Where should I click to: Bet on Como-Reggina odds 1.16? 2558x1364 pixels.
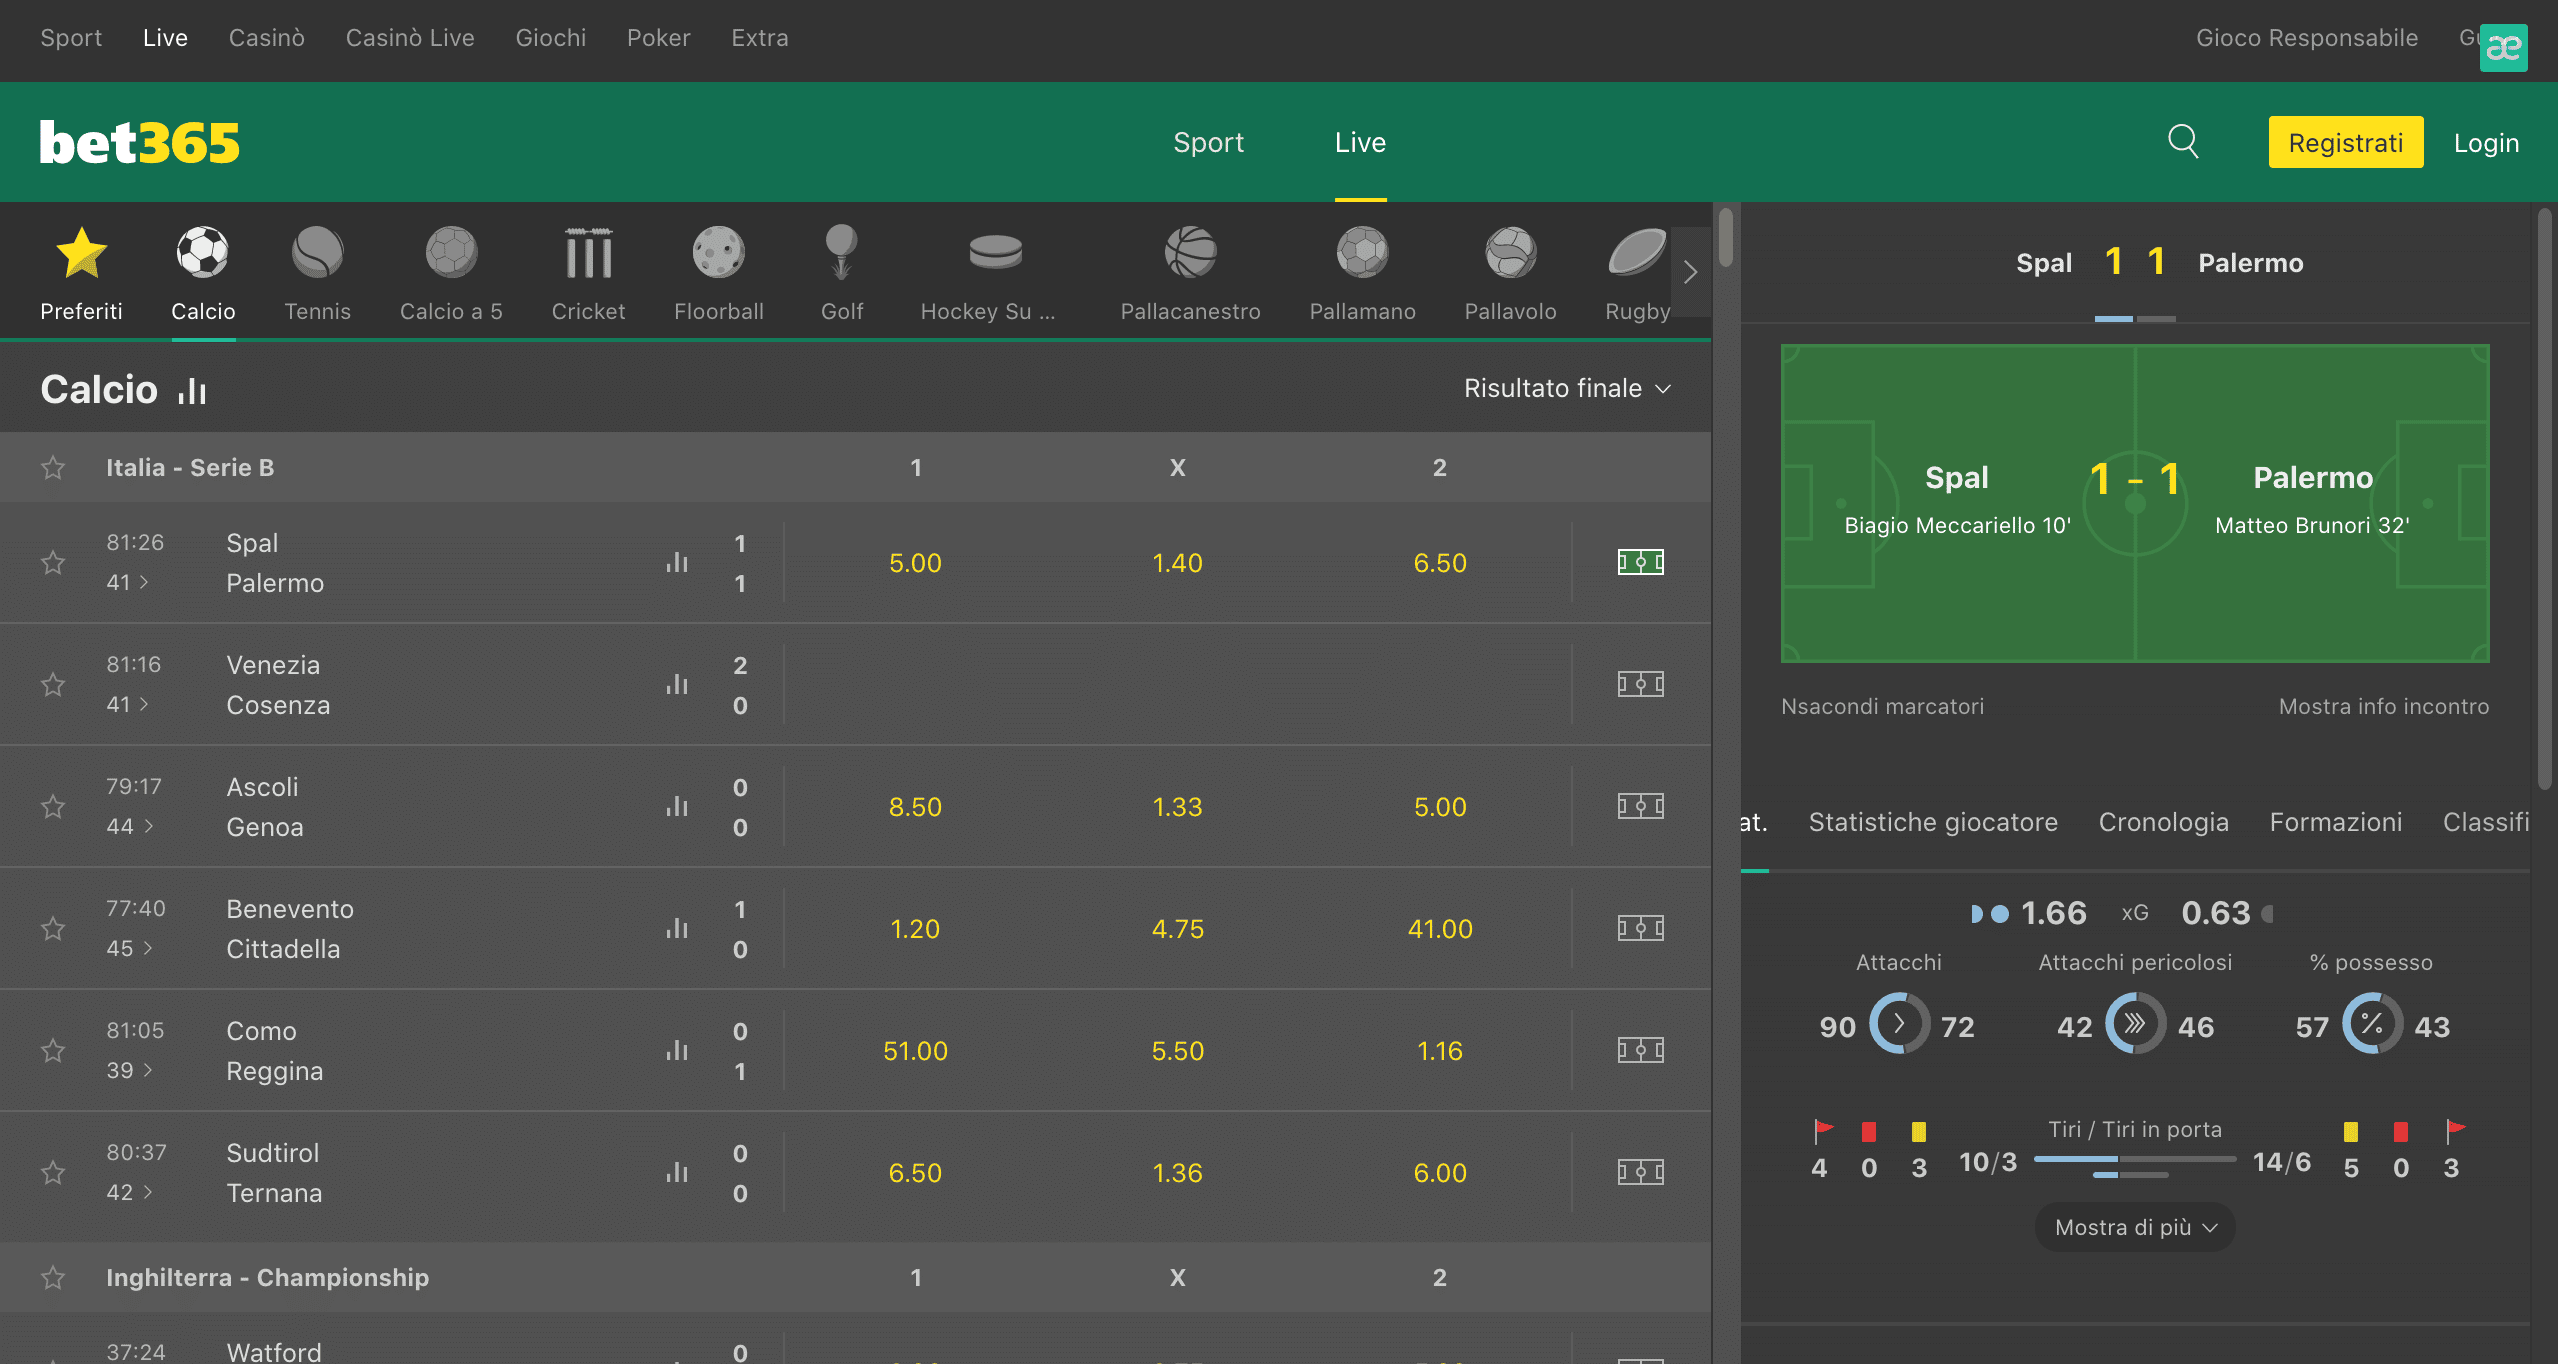(x=1439, y=1051)
